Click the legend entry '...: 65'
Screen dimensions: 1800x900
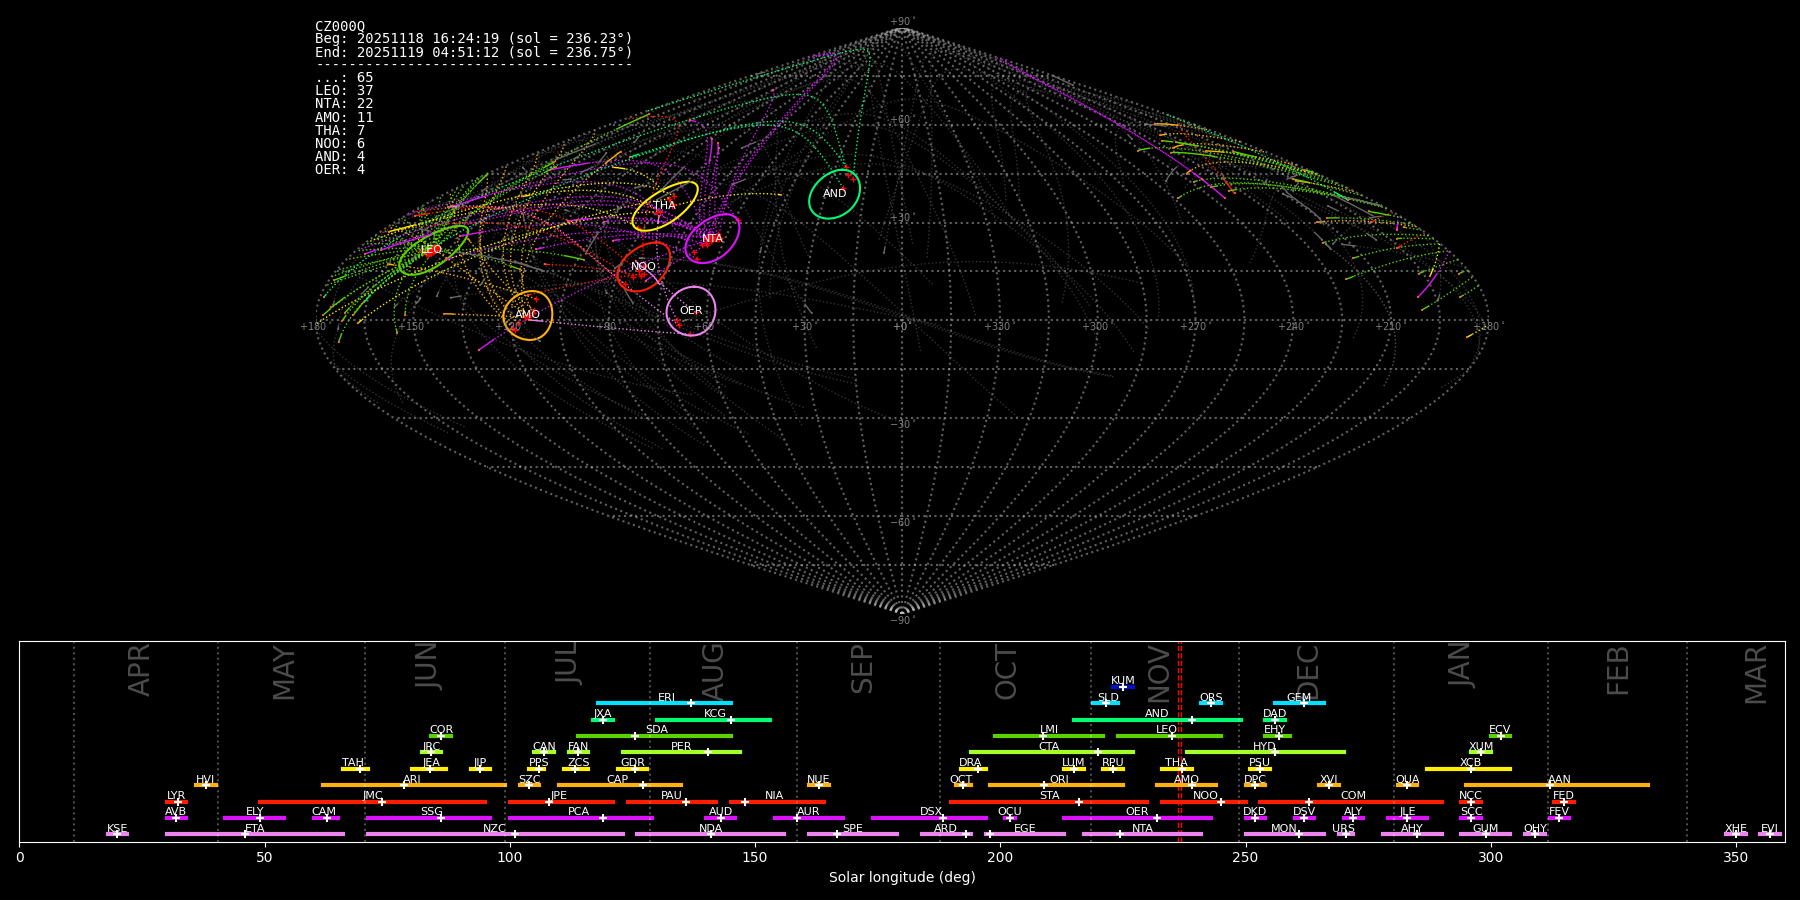[344, 78]
